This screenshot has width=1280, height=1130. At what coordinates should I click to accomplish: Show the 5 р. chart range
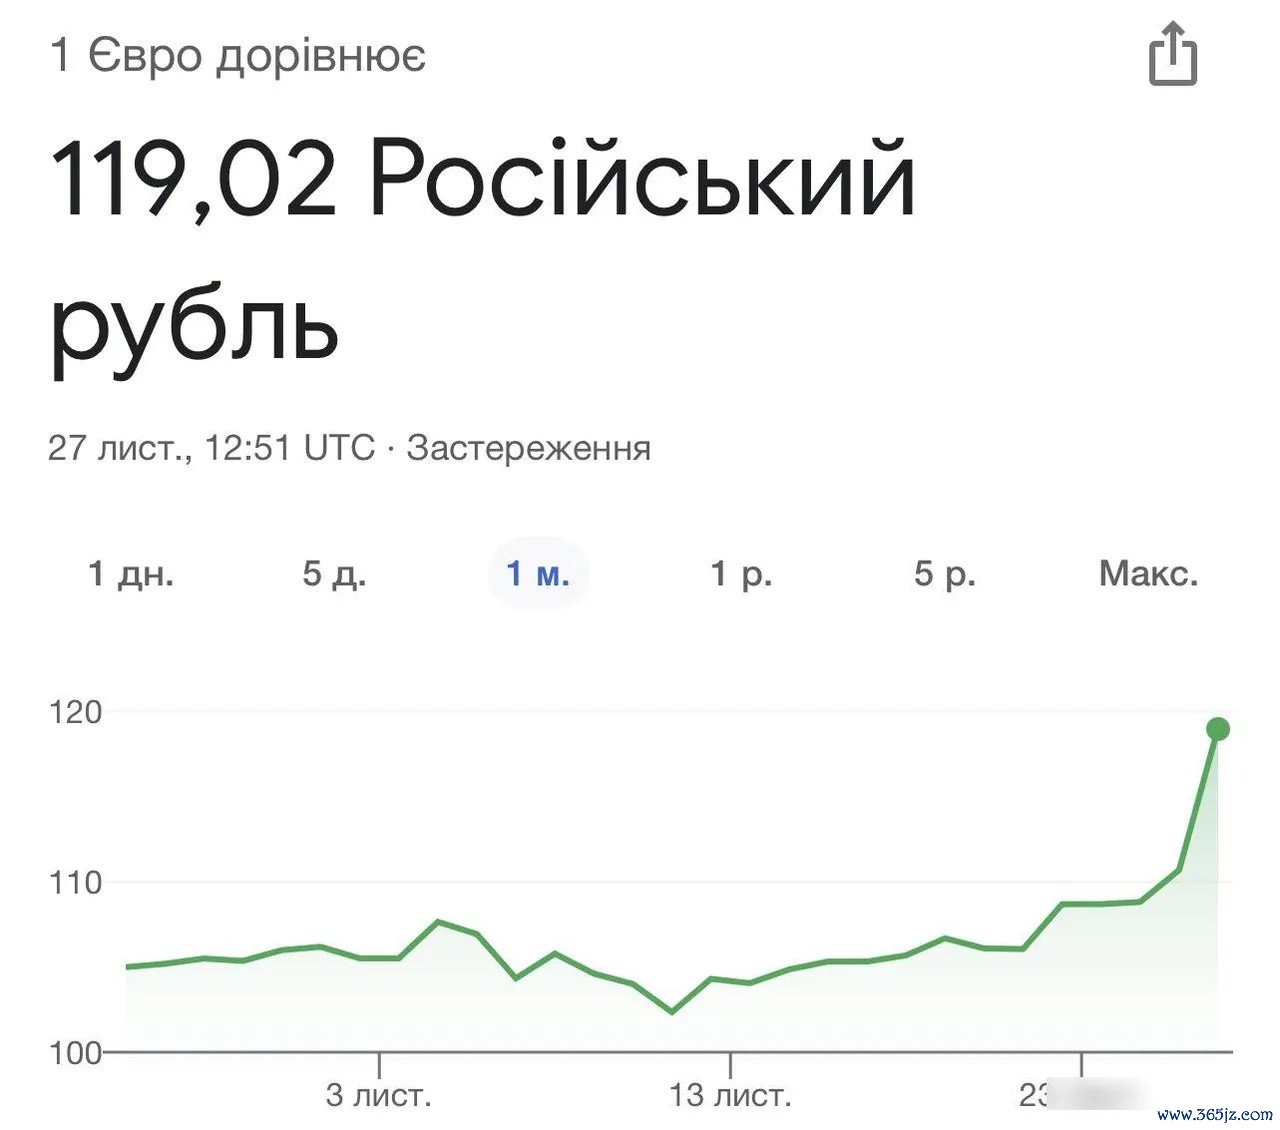[945, 574]
